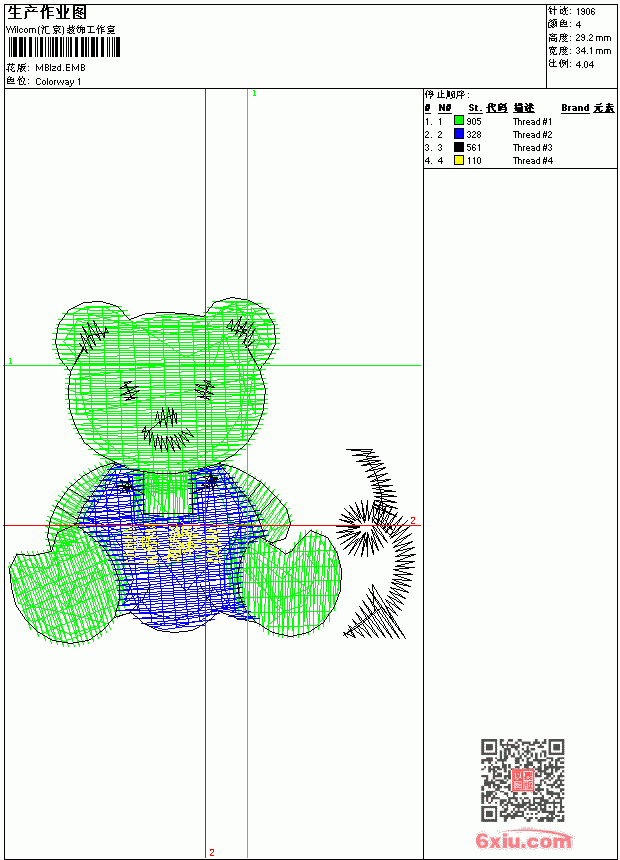Click the bear's zigzag stitched mouth

[167, 439]
